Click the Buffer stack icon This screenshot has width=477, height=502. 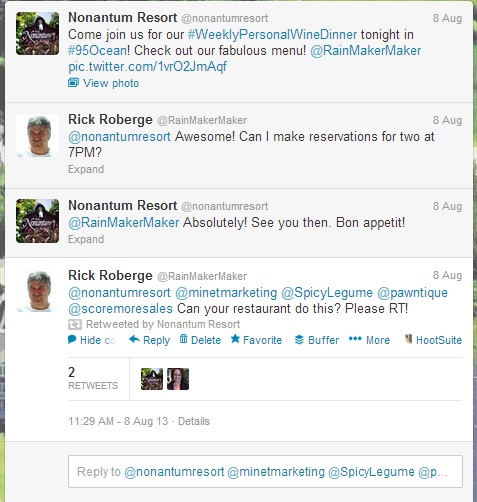click(299, 340)
